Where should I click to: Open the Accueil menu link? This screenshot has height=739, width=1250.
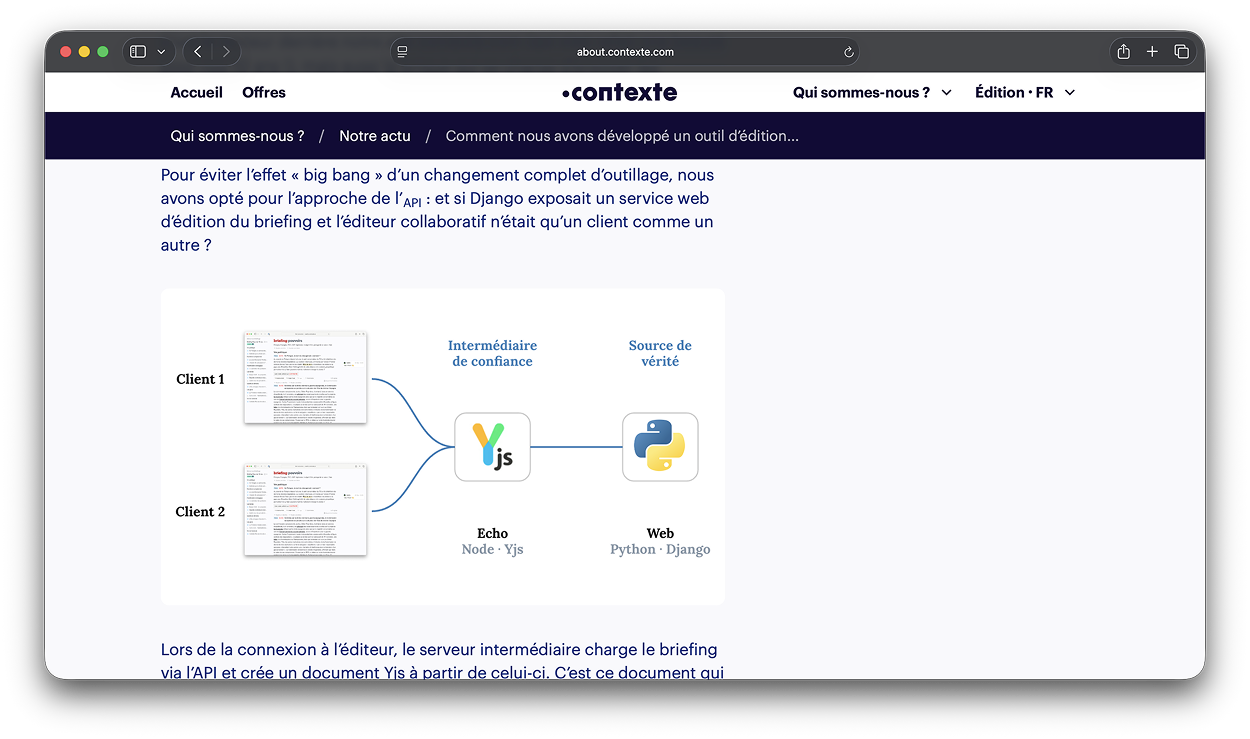pyautogui.click(x=197, y=92)
